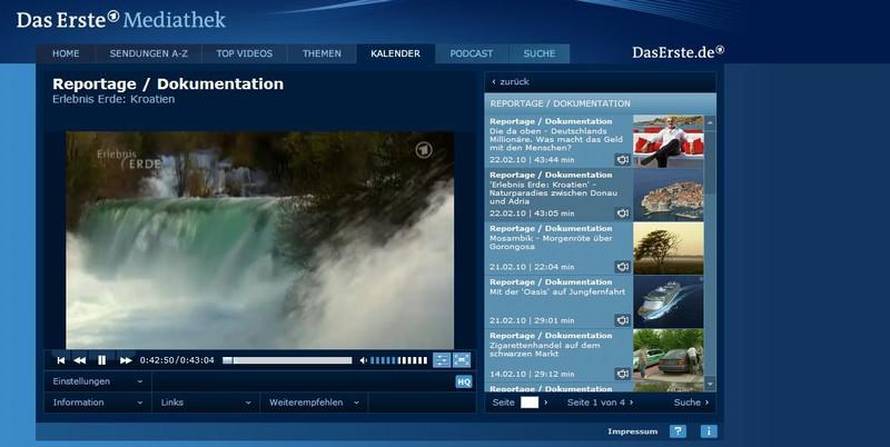Select 'Zigarettenhandel auf dem schwarzen Markt' title
This screenshot has height=447, width=890.
click(544, 349)
